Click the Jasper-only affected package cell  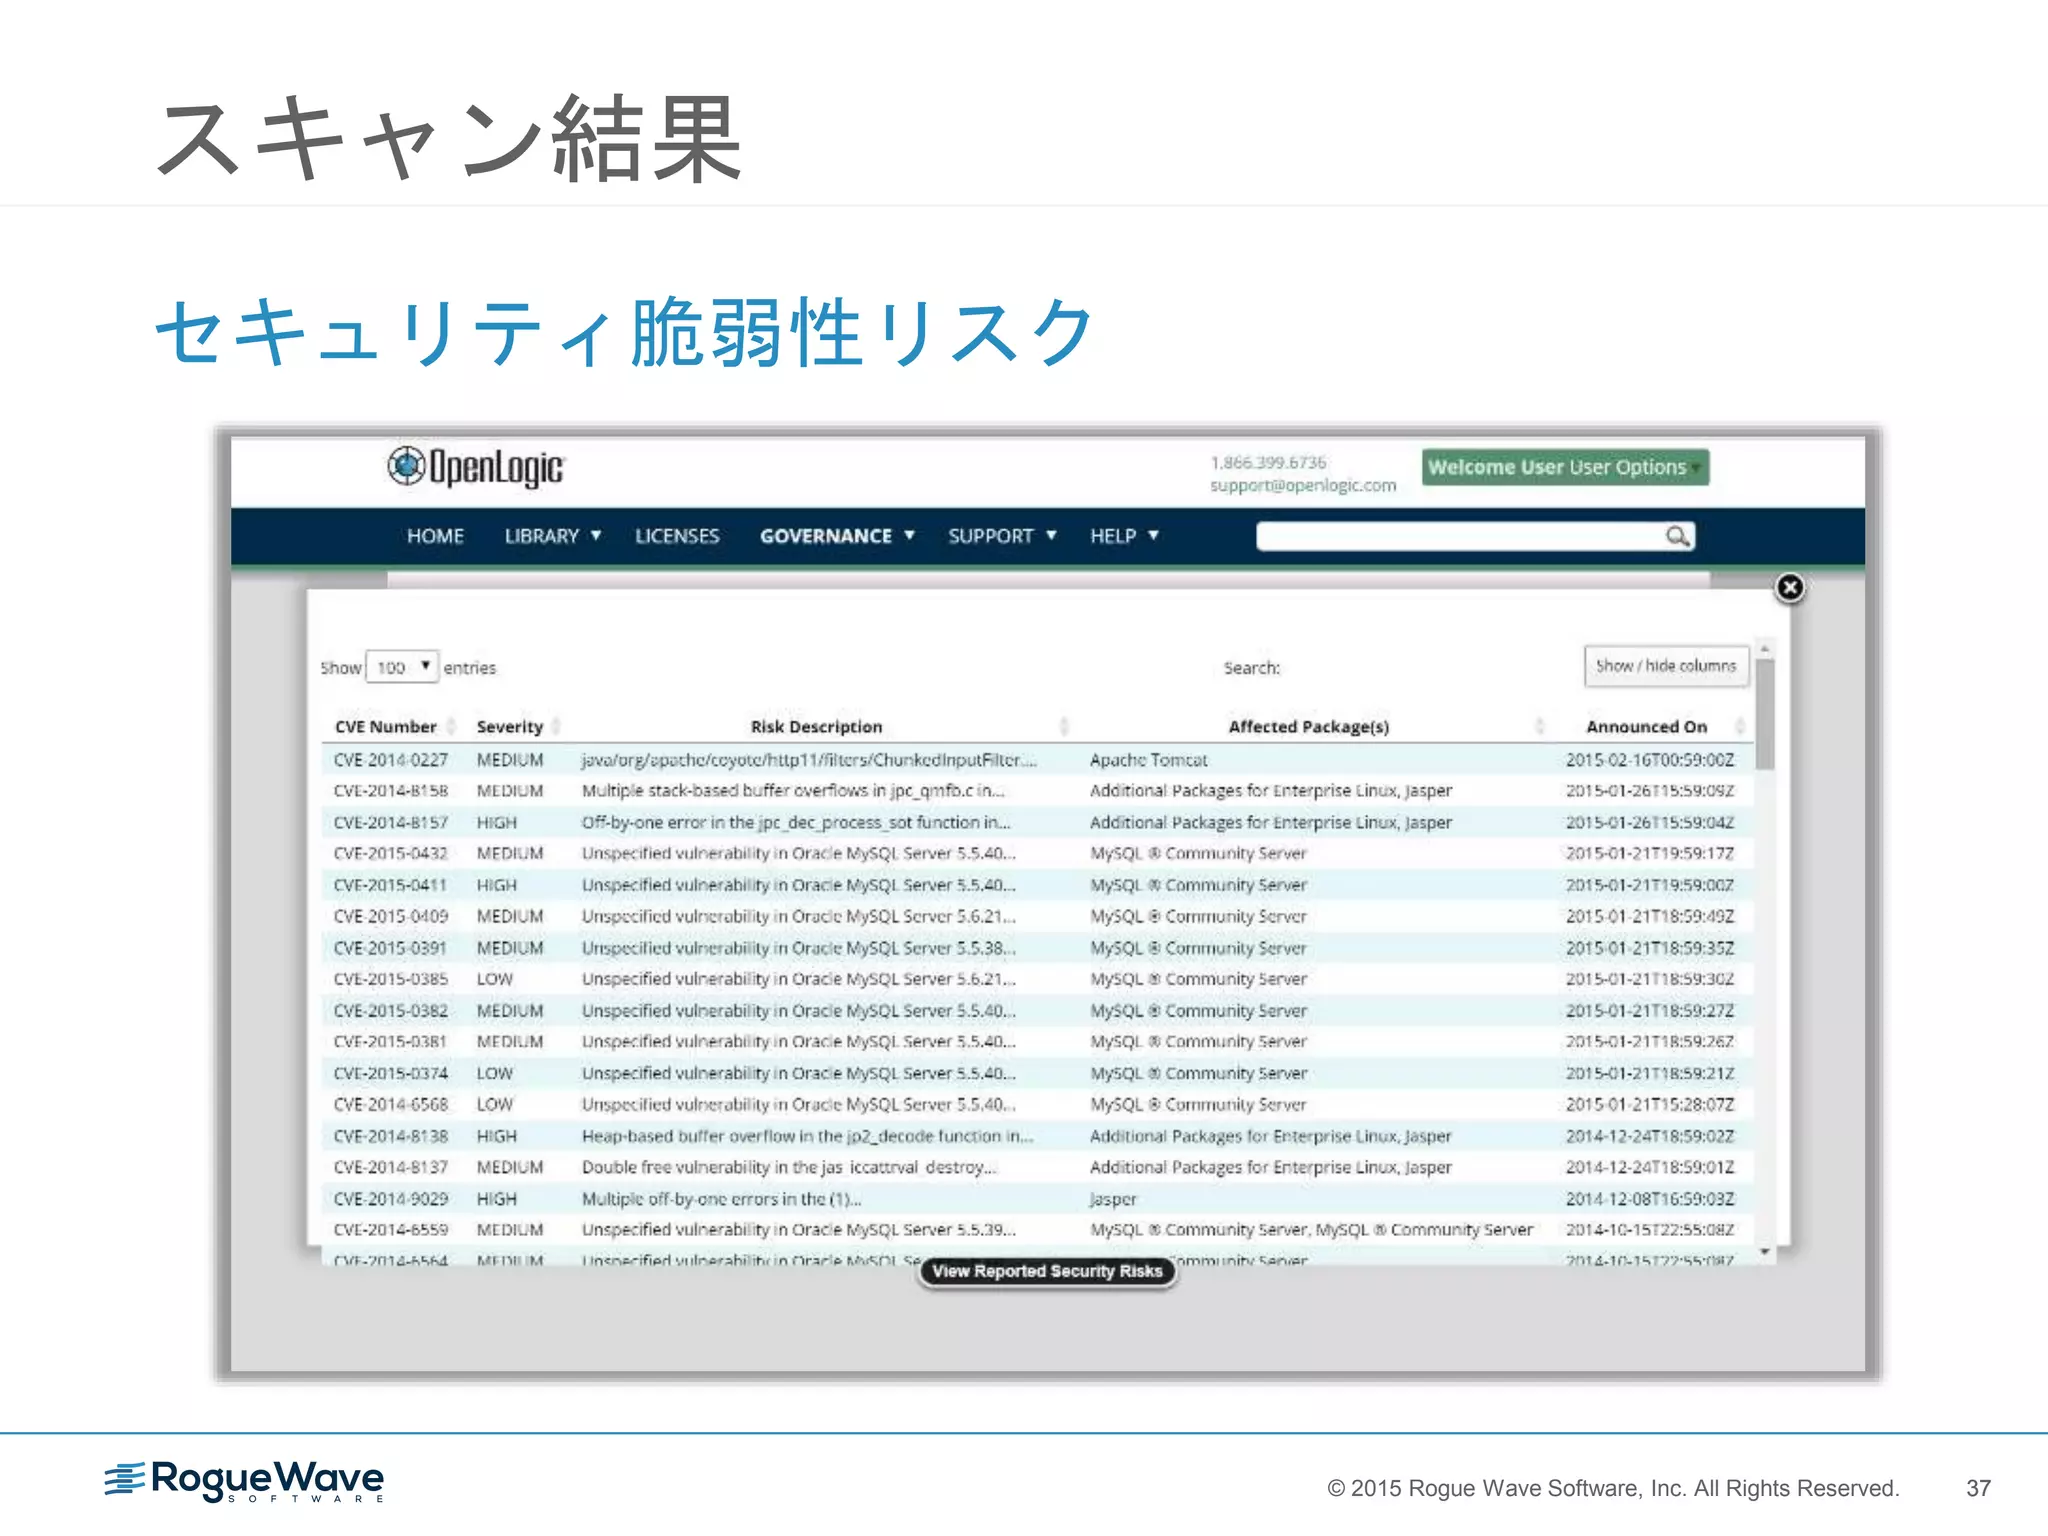tap(1113, 1199)
